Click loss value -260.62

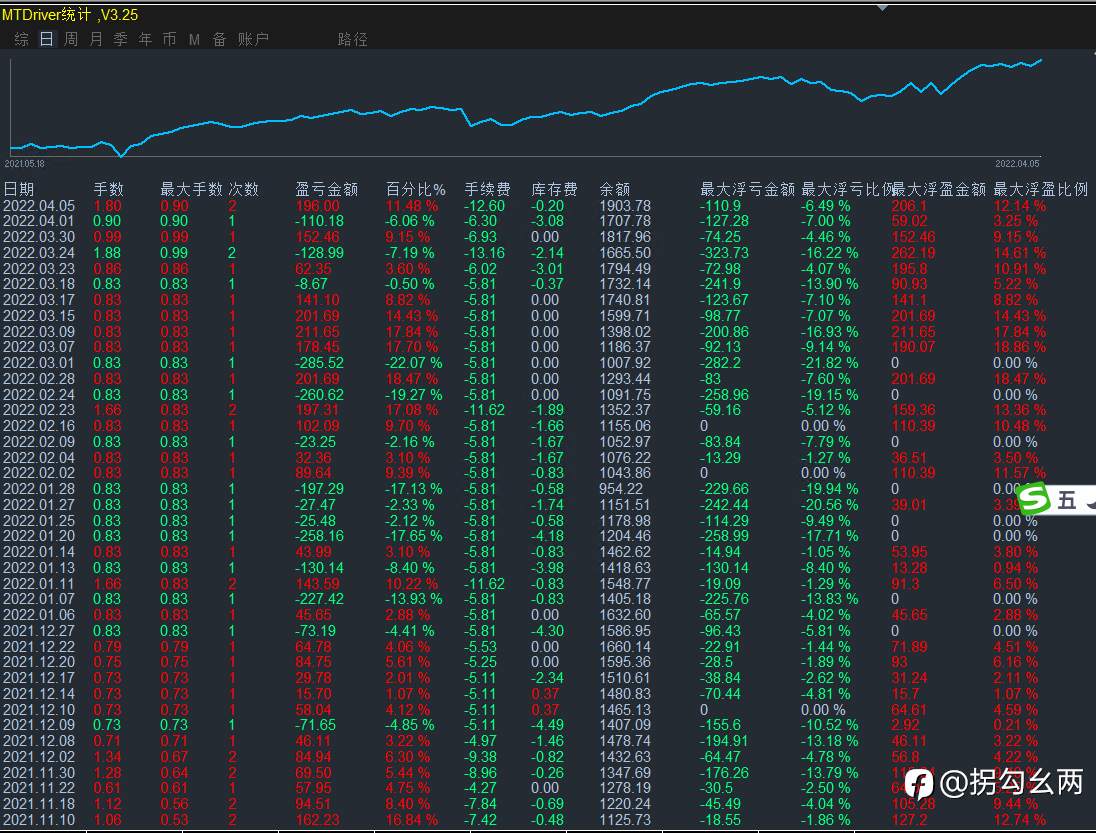pyautogui.click(x=319, y=394)
